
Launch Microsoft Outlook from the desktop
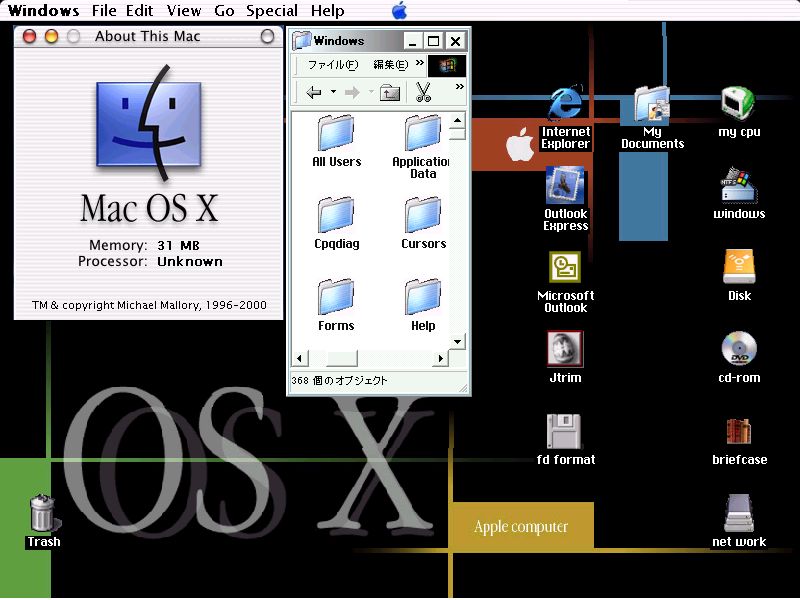pyautogui.click(x=565, y=267)
